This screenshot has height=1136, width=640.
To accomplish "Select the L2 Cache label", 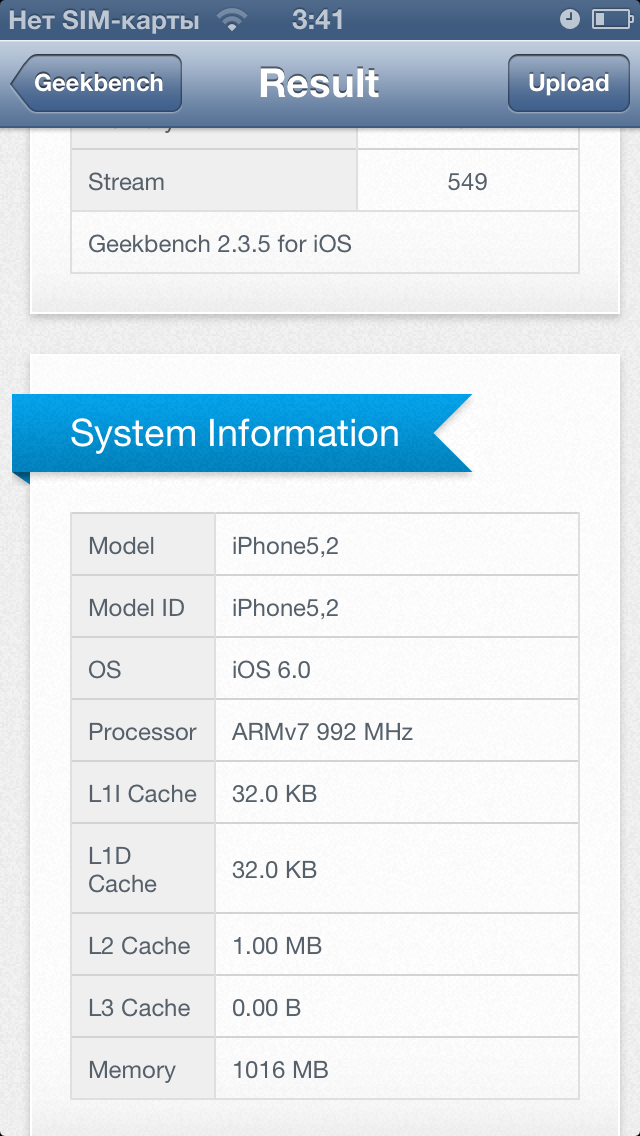I will coord(139,945).
